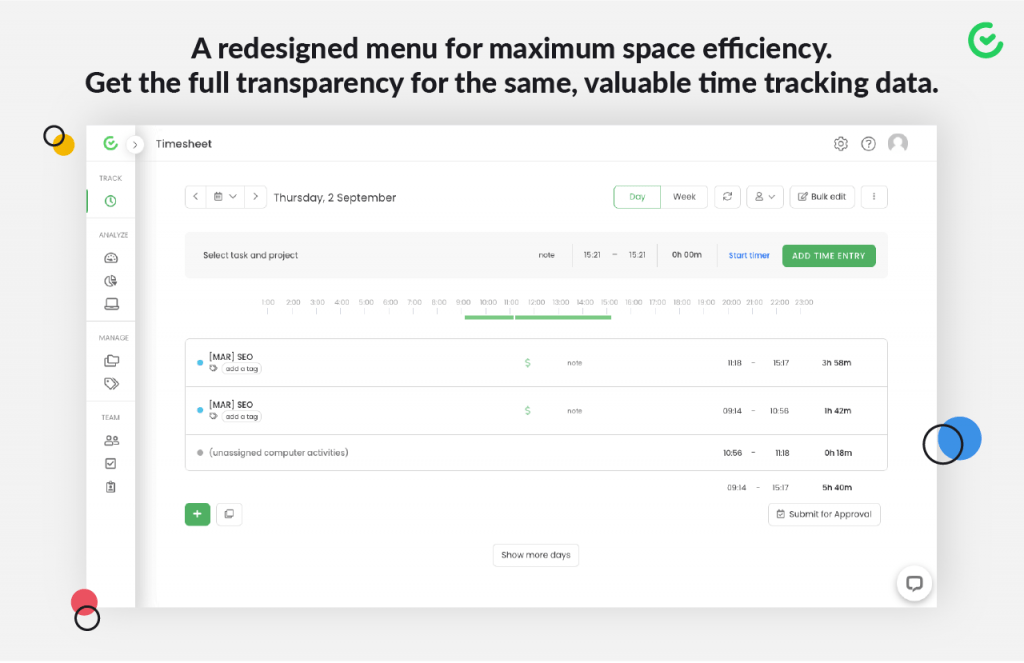The image size is (1024, 663).
Task: Open the team users icon
Action: tap(111, 440)
